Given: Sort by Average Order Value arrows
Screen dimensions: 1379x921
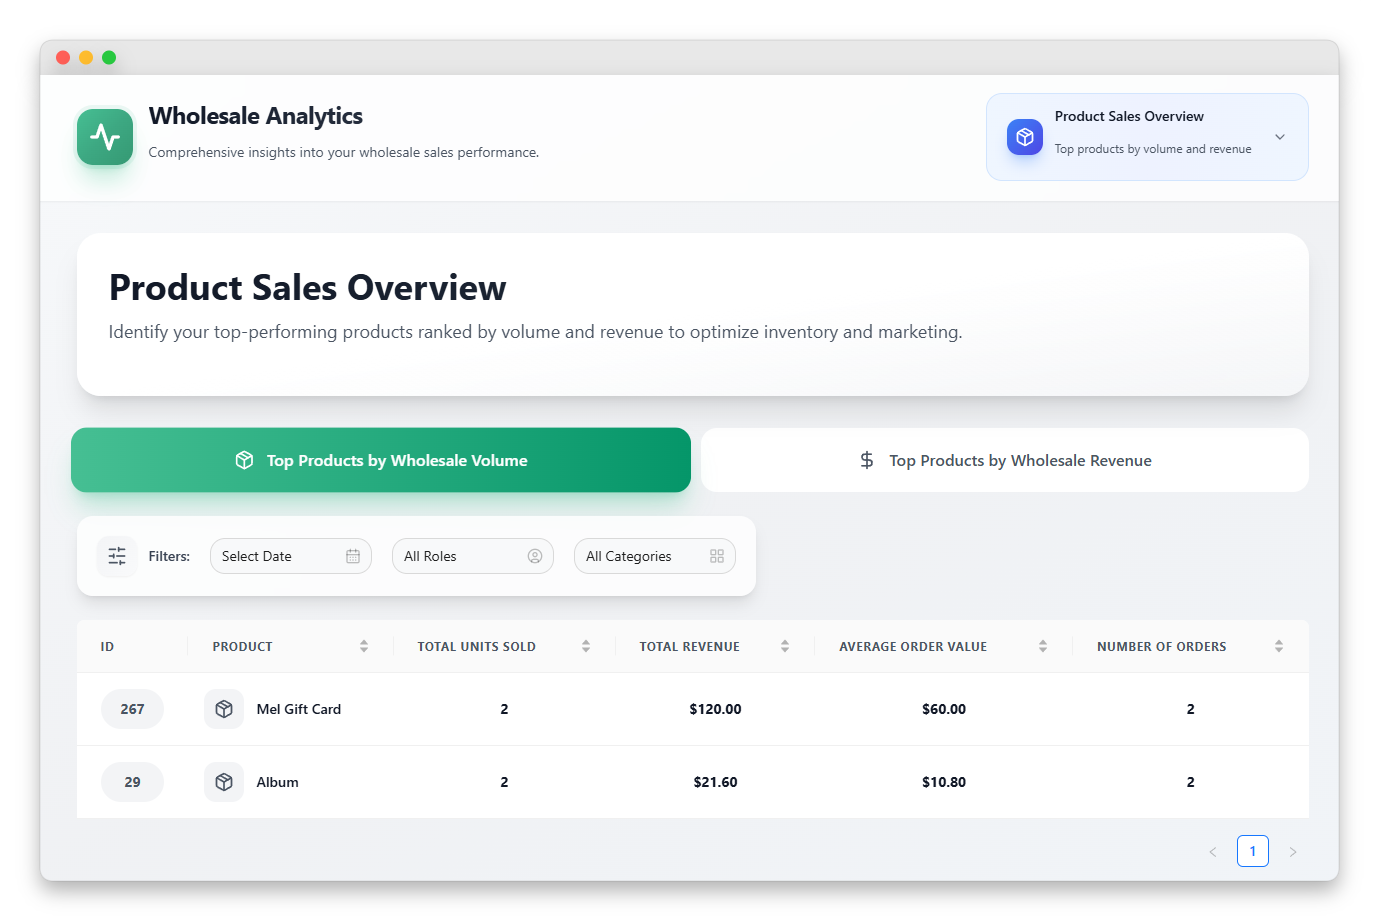Looking at the screenshot, I should pos(1043,646).
